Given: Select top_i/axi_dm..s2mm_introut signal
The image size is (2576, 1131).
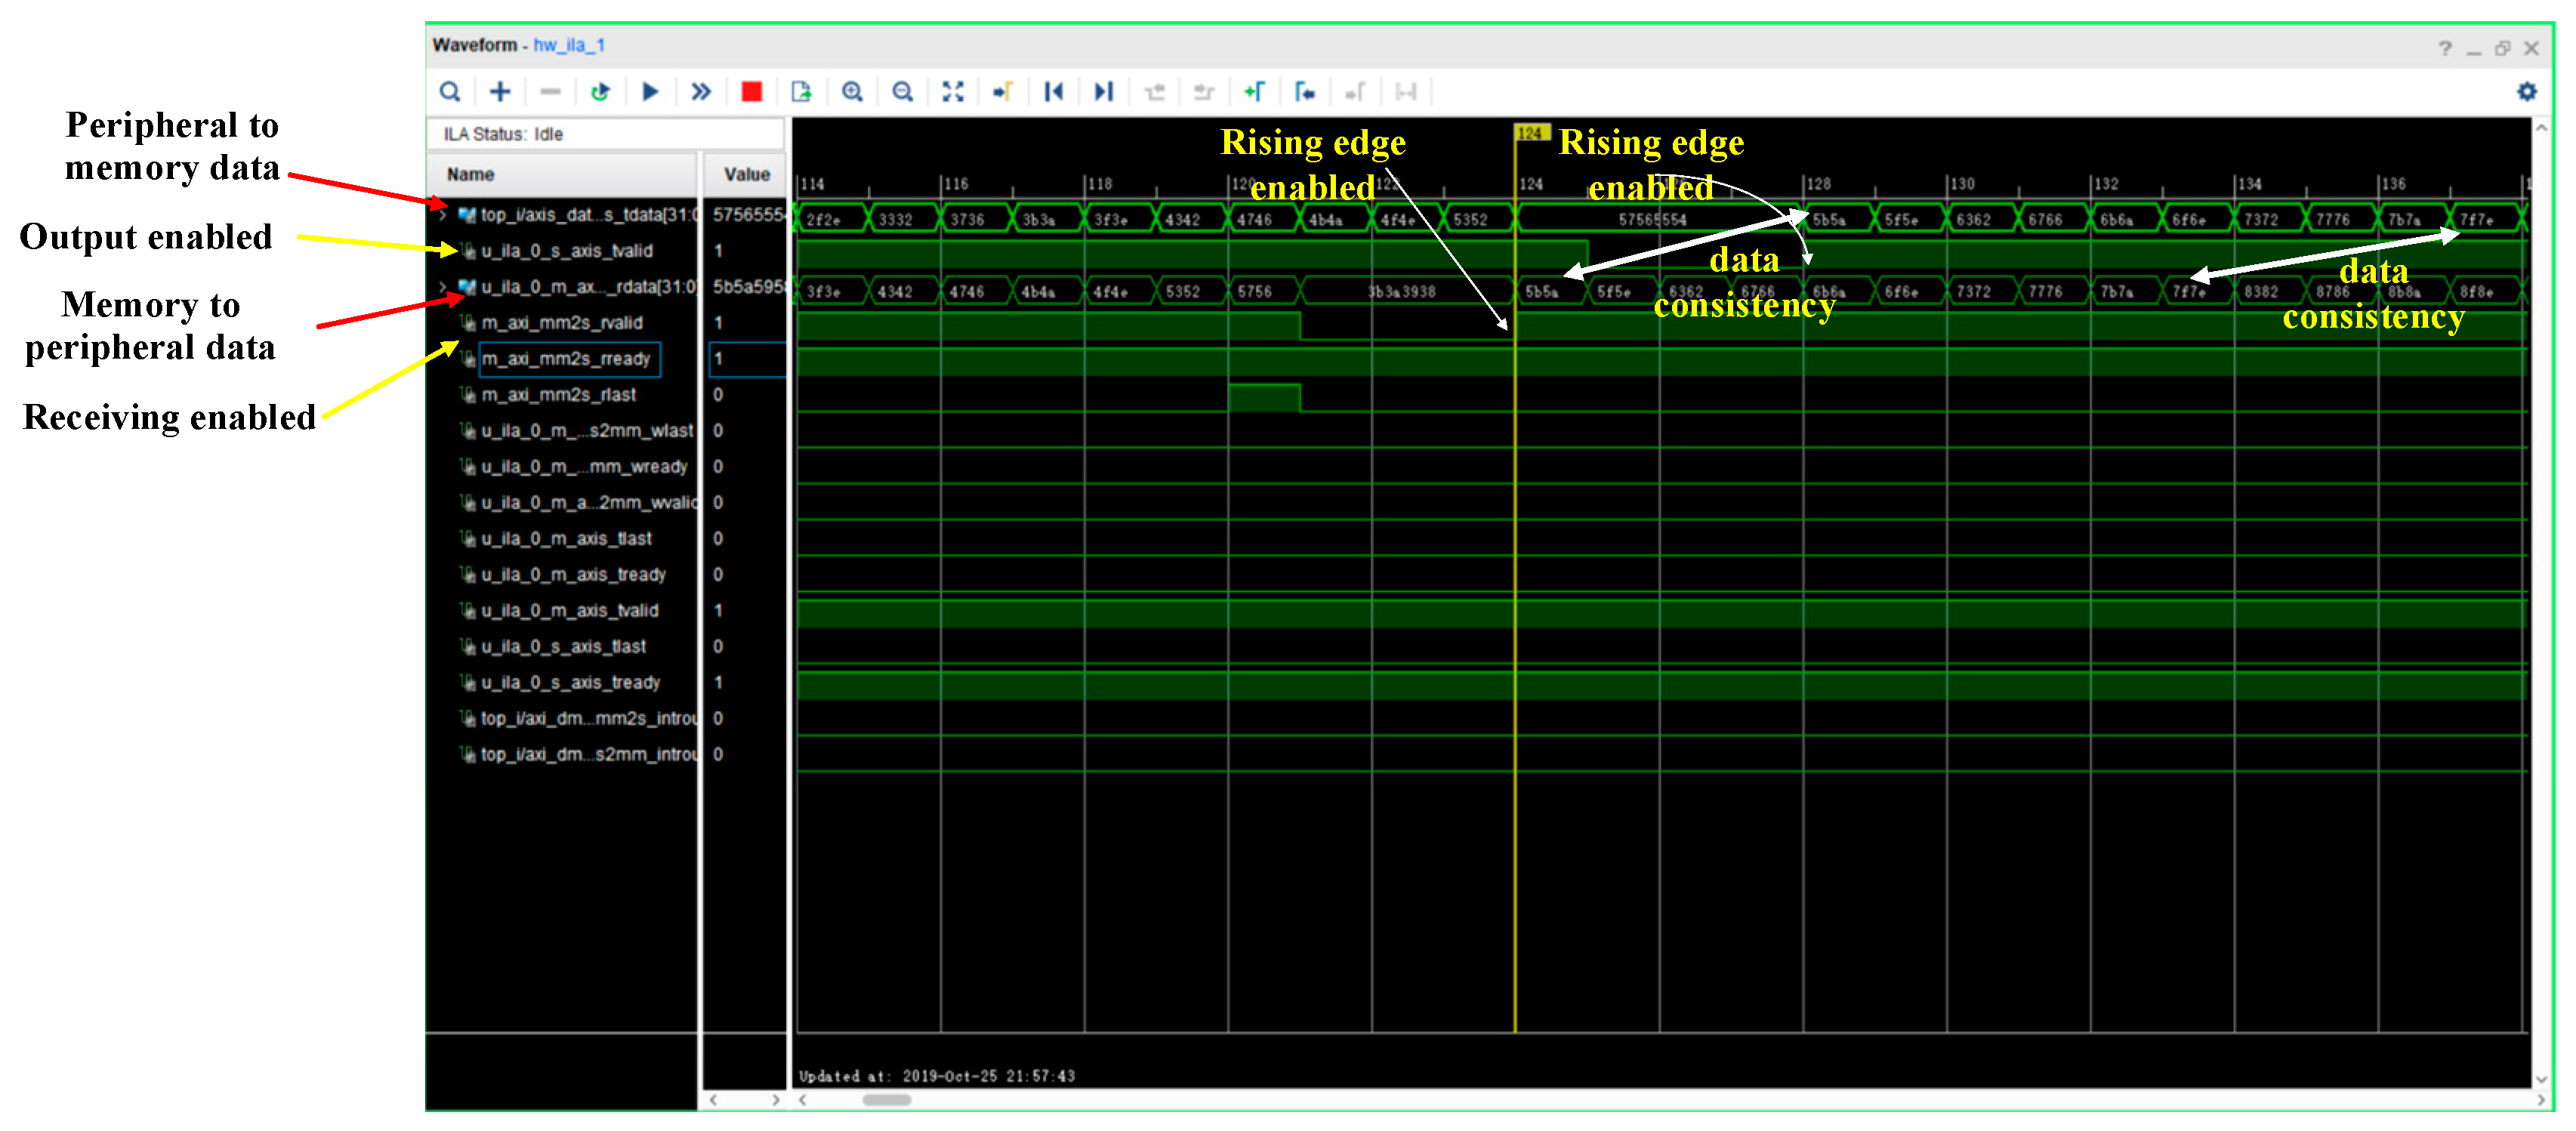Looking at the screenshot, I should point(588,755).
